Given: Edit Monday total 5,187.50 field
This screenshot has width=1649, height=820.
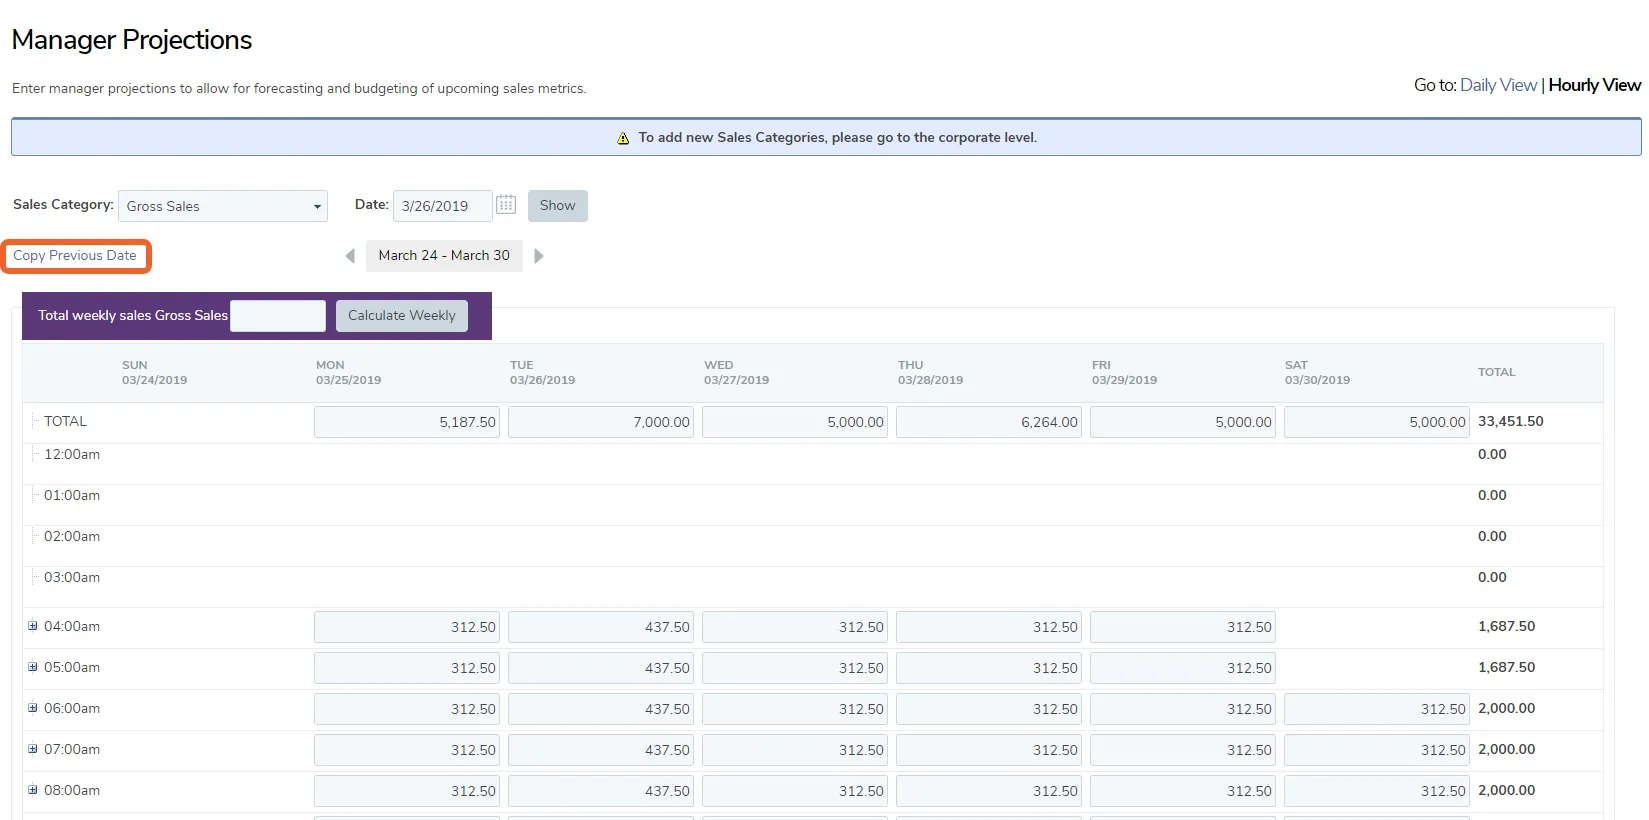Looking at the screenshot, I should 407,422.
